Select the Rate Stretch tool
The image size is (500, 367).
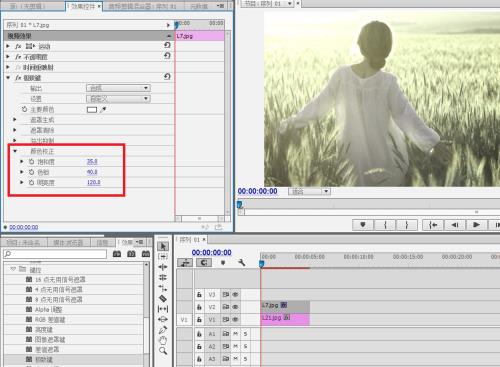(163, 288)
